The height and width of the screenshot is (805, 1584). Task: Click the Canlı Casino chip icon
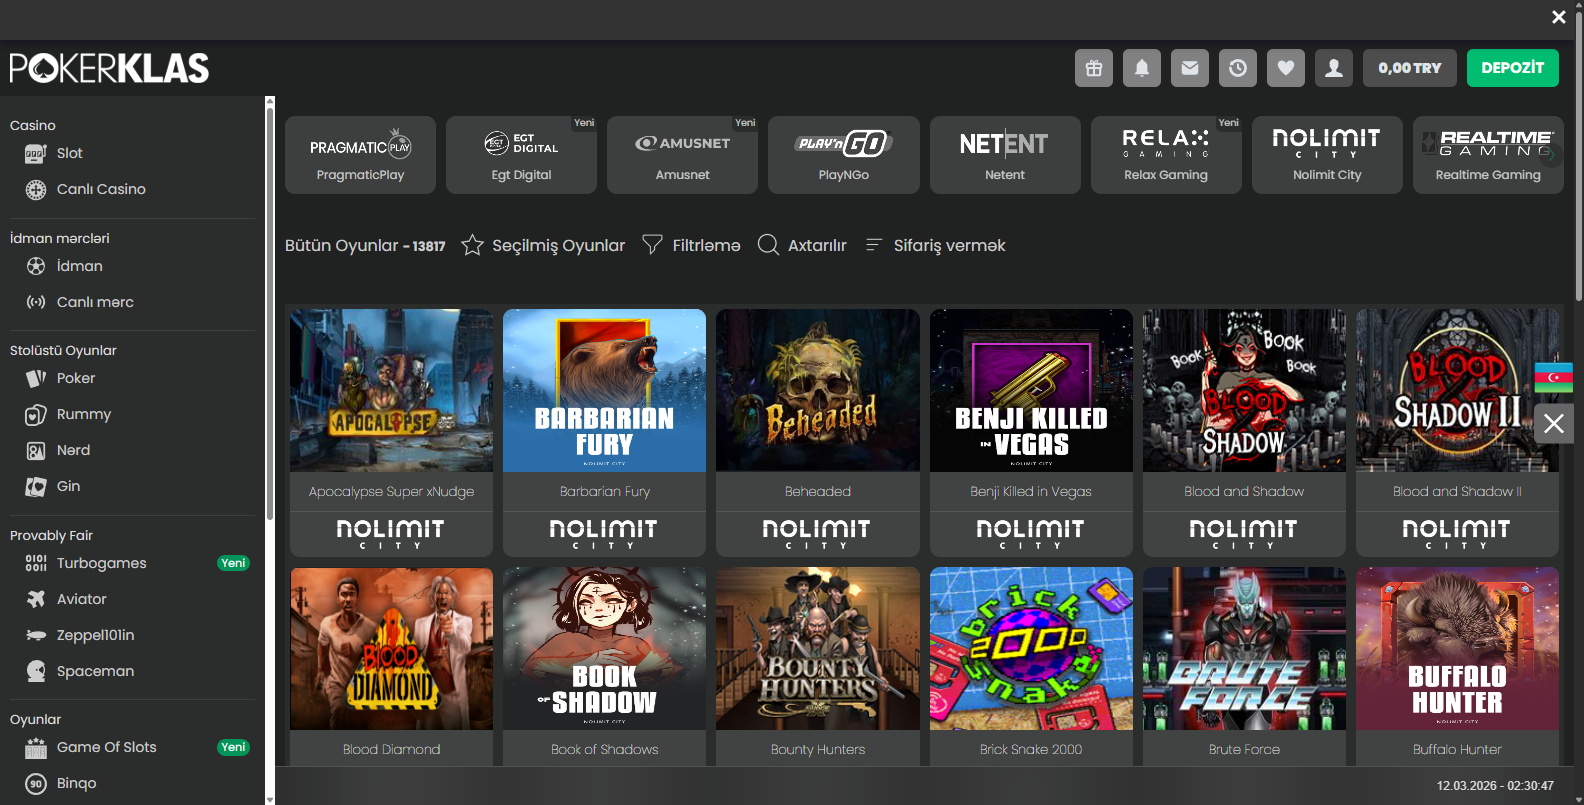coord(36,189)
